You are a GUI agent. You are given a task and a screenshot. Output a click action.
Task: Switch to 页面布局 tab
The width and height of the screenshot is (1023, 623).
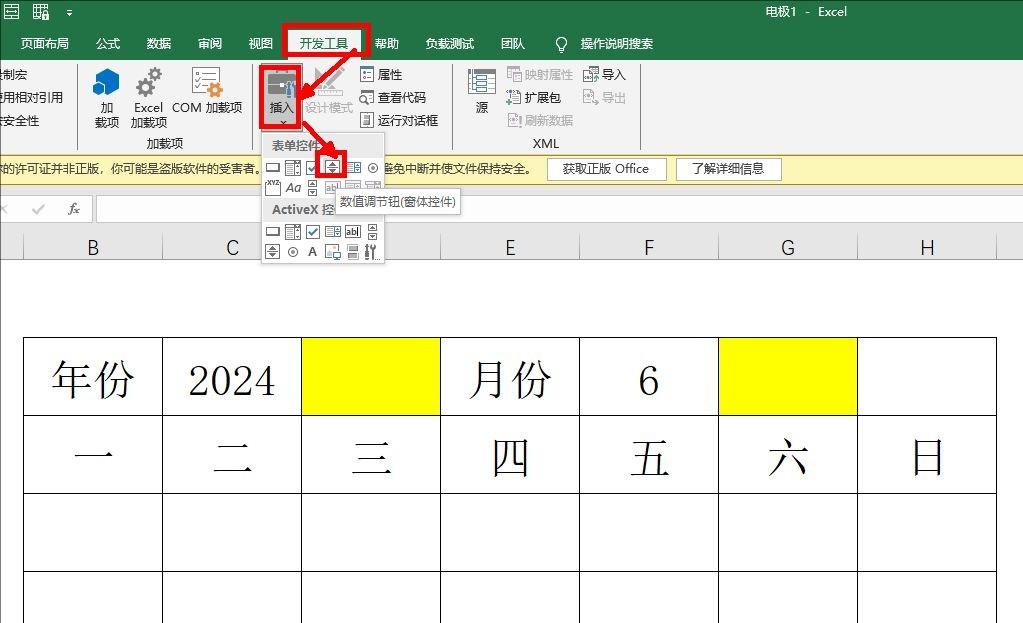click(x=44, y=44)
